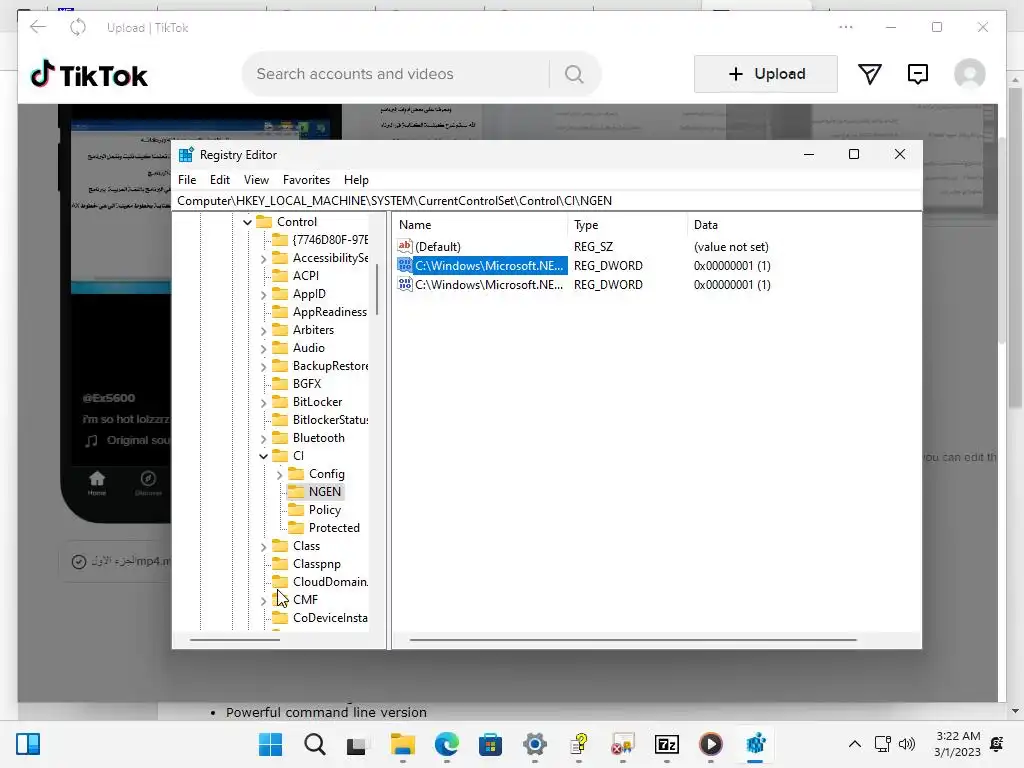Open the View menu
This screenshot has height=768, width=1024.
(x=256, y=180)
